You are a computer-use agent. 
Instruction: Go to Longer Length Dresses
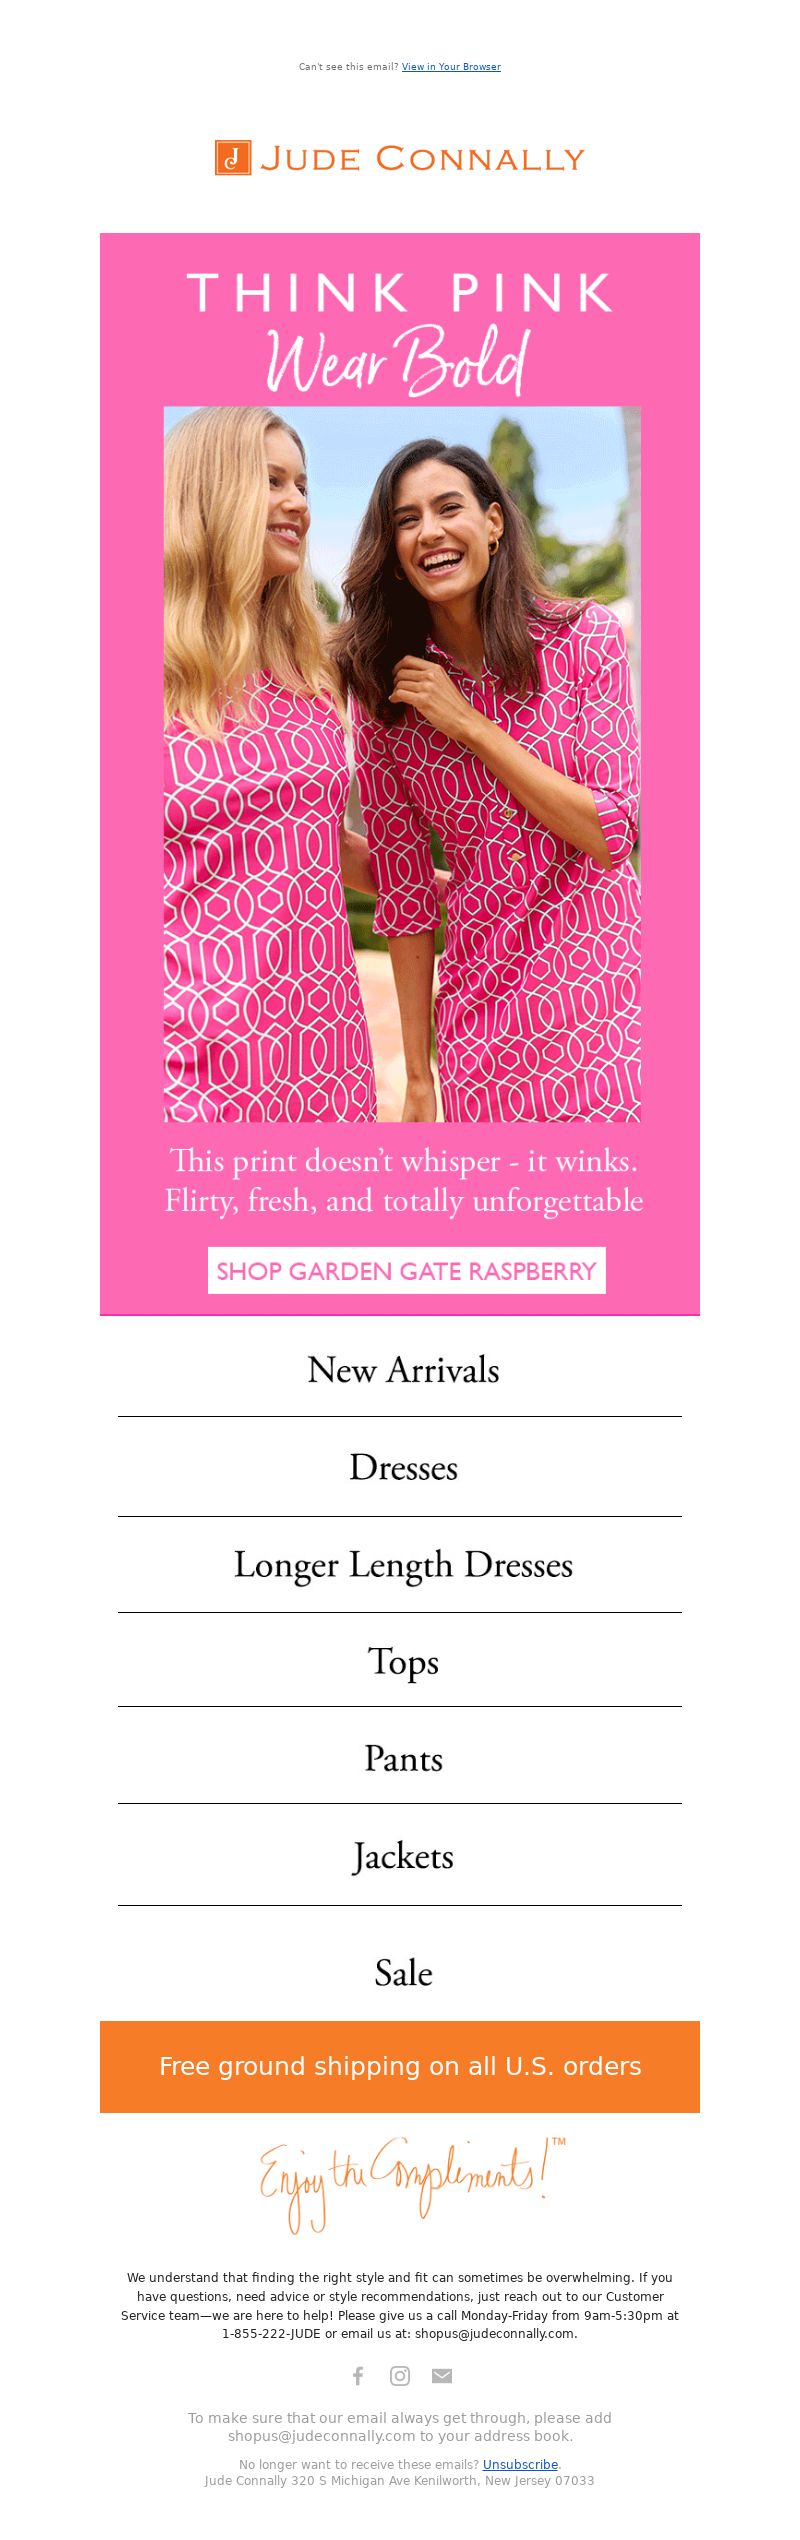(x=403, y=1565)
